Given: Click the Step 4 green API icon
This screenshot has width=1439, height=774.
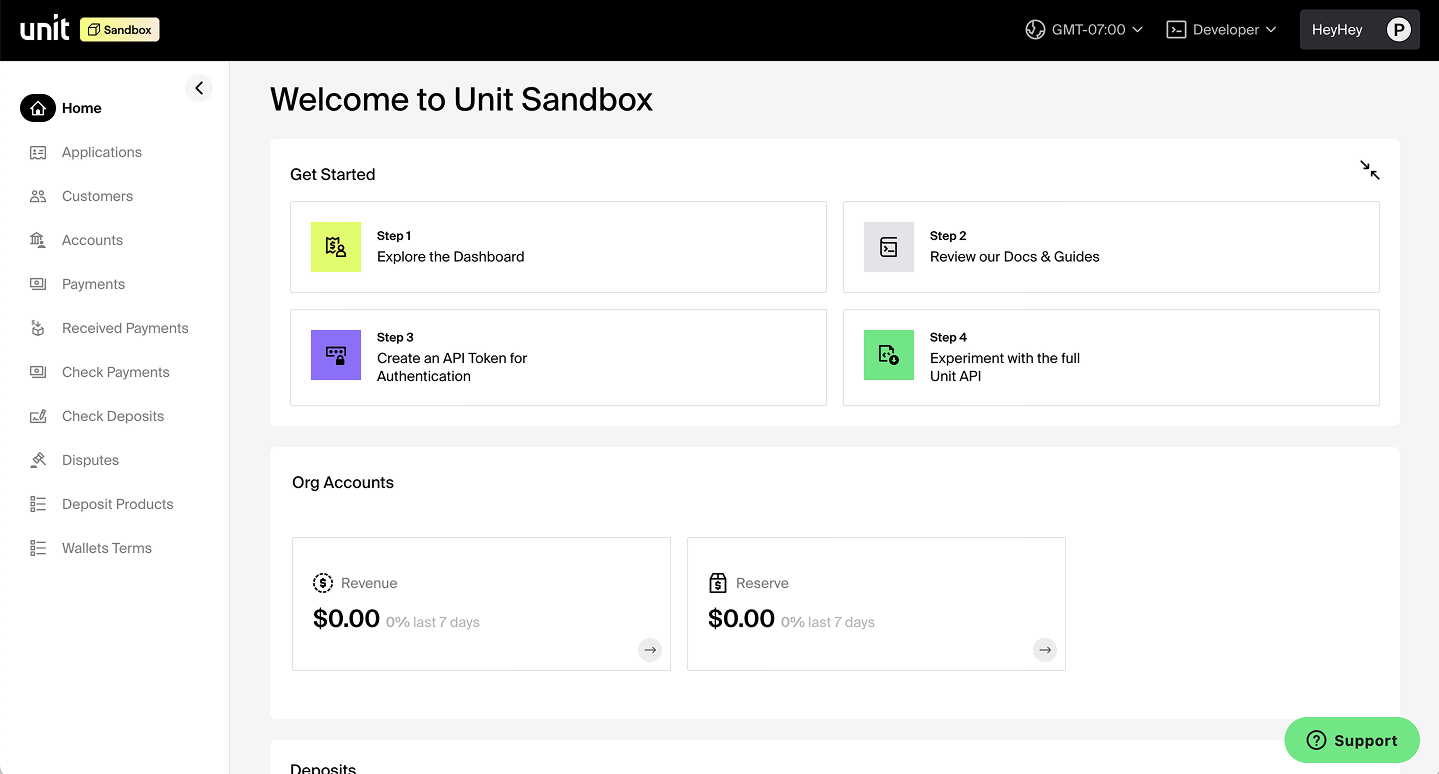Looking at the screenshot, I should (889, 355).
